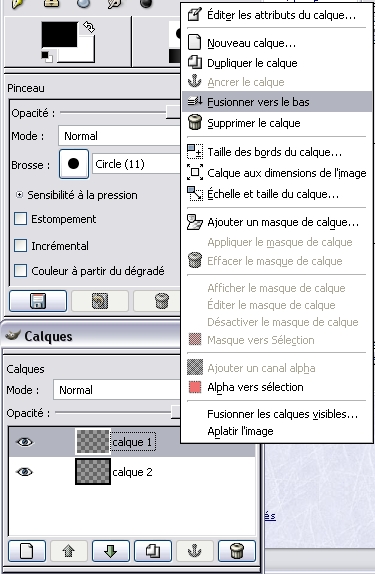
Task: Delete layer with the trash icon at bottom
Action: (237, 551)
